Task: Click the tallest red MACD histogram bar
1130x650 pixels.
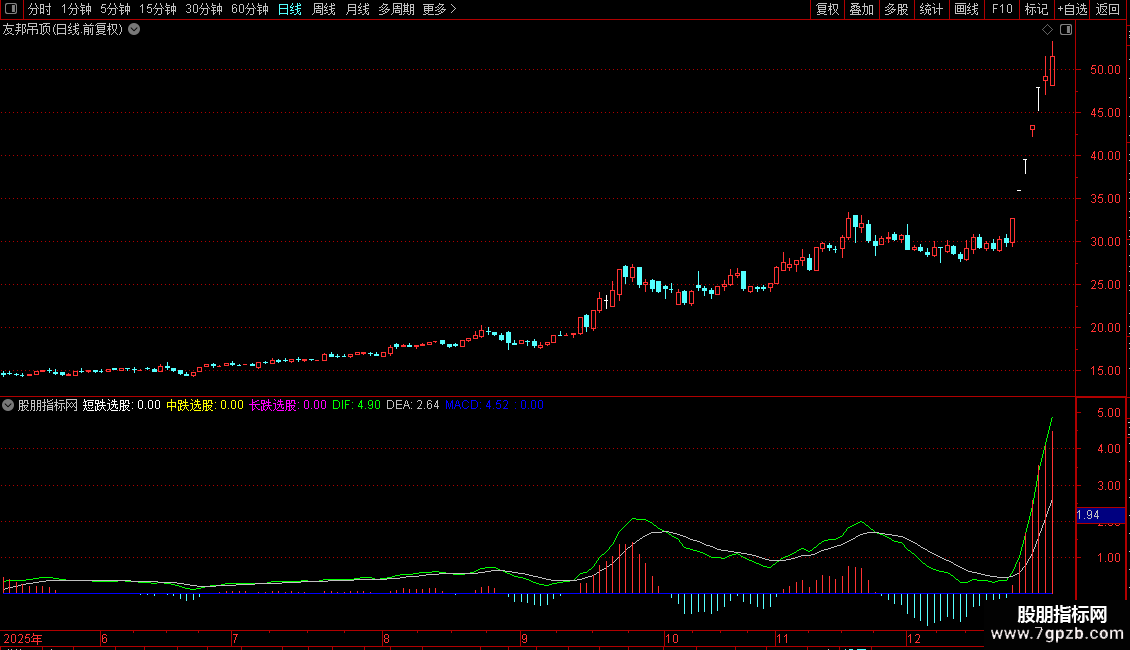Action: click(x=1052, y=512)
